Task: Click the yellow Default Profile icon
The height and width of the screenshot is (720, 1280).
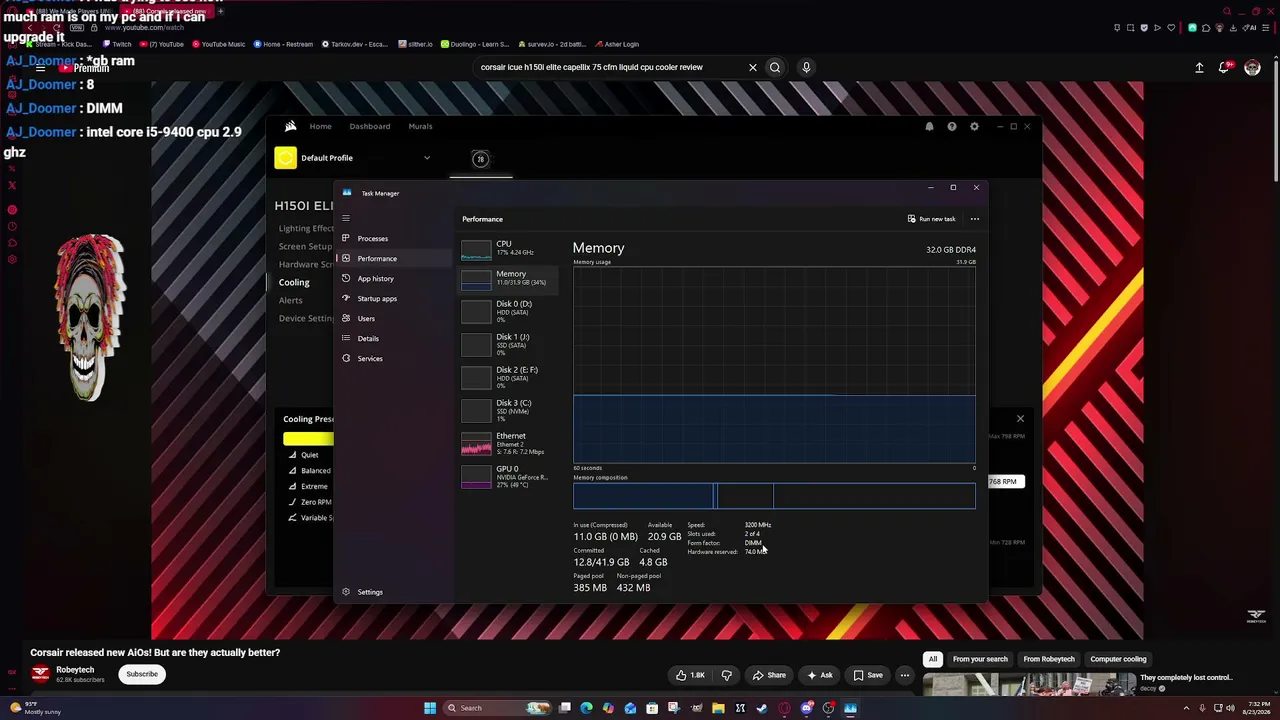Action: [286, 158]
